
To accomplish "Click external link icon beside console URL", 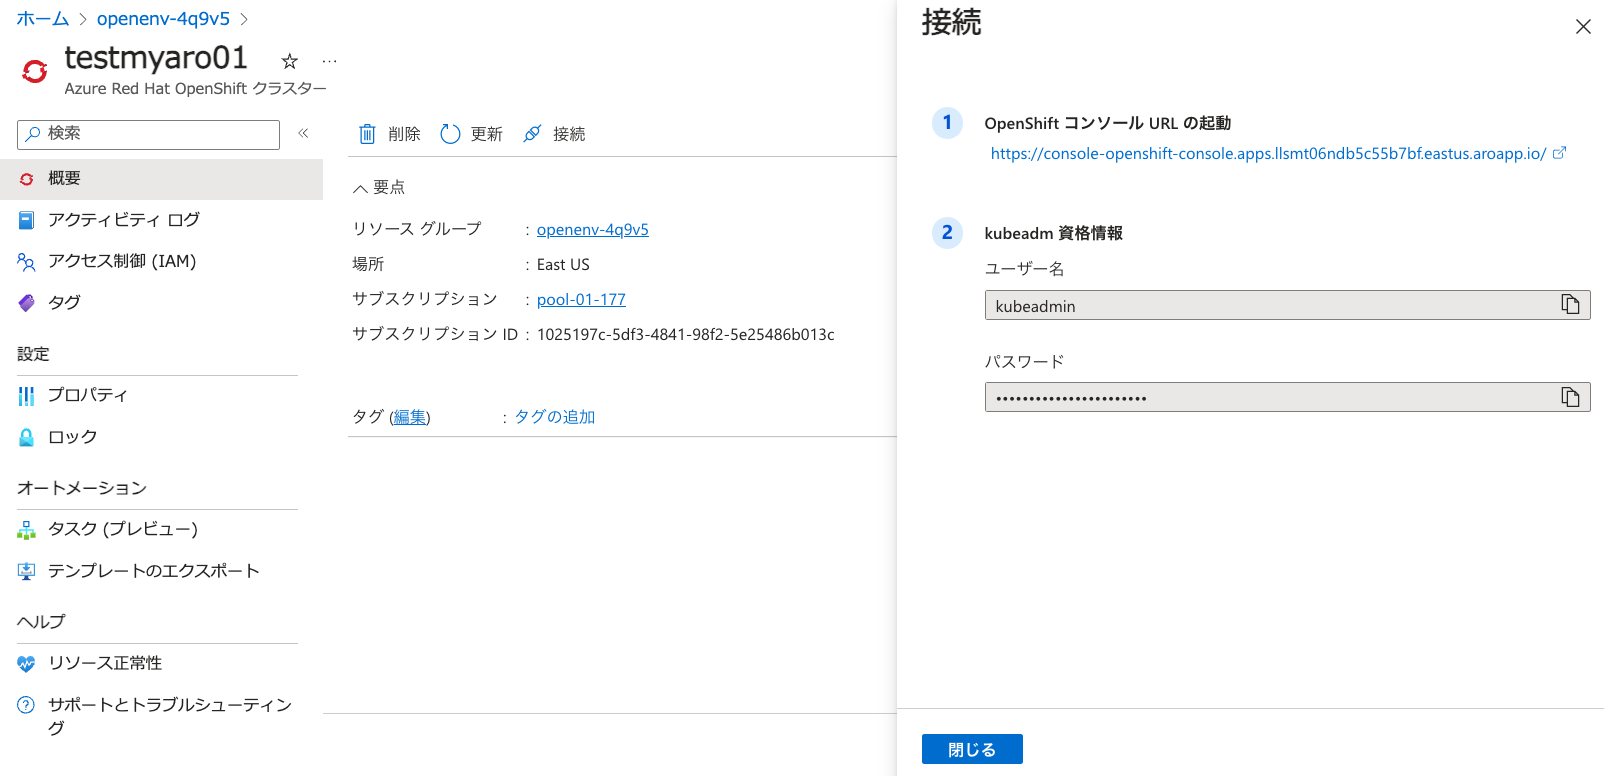I will point(1559,153).
